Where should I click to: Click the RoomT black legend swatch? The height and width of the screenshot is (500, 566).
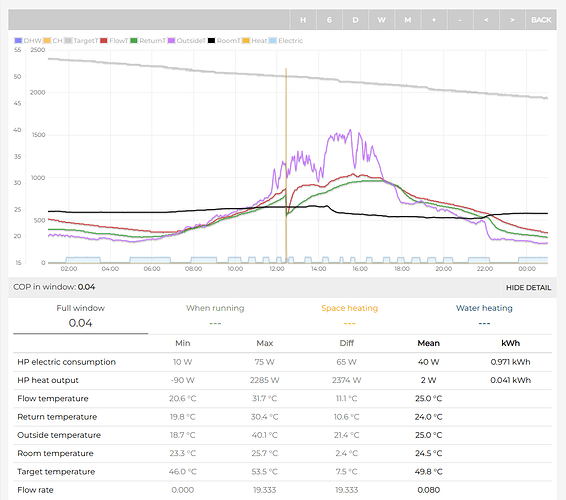click(x=211, y=41)
